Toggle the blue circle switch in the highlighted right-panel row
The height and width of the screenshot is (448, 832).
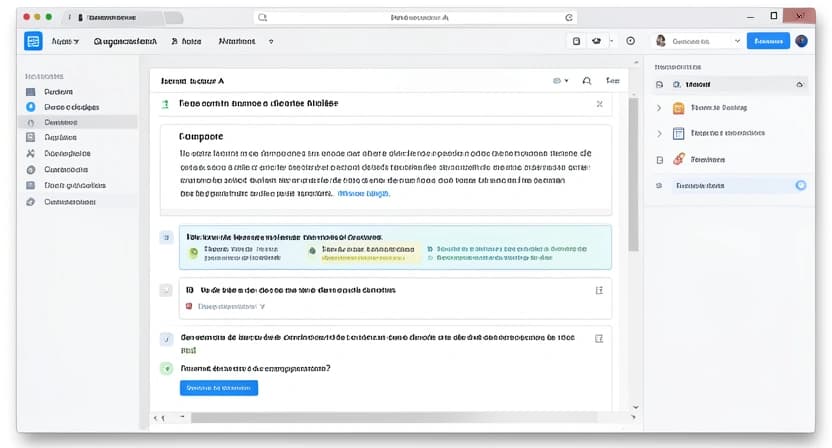[x=801, y=185]
